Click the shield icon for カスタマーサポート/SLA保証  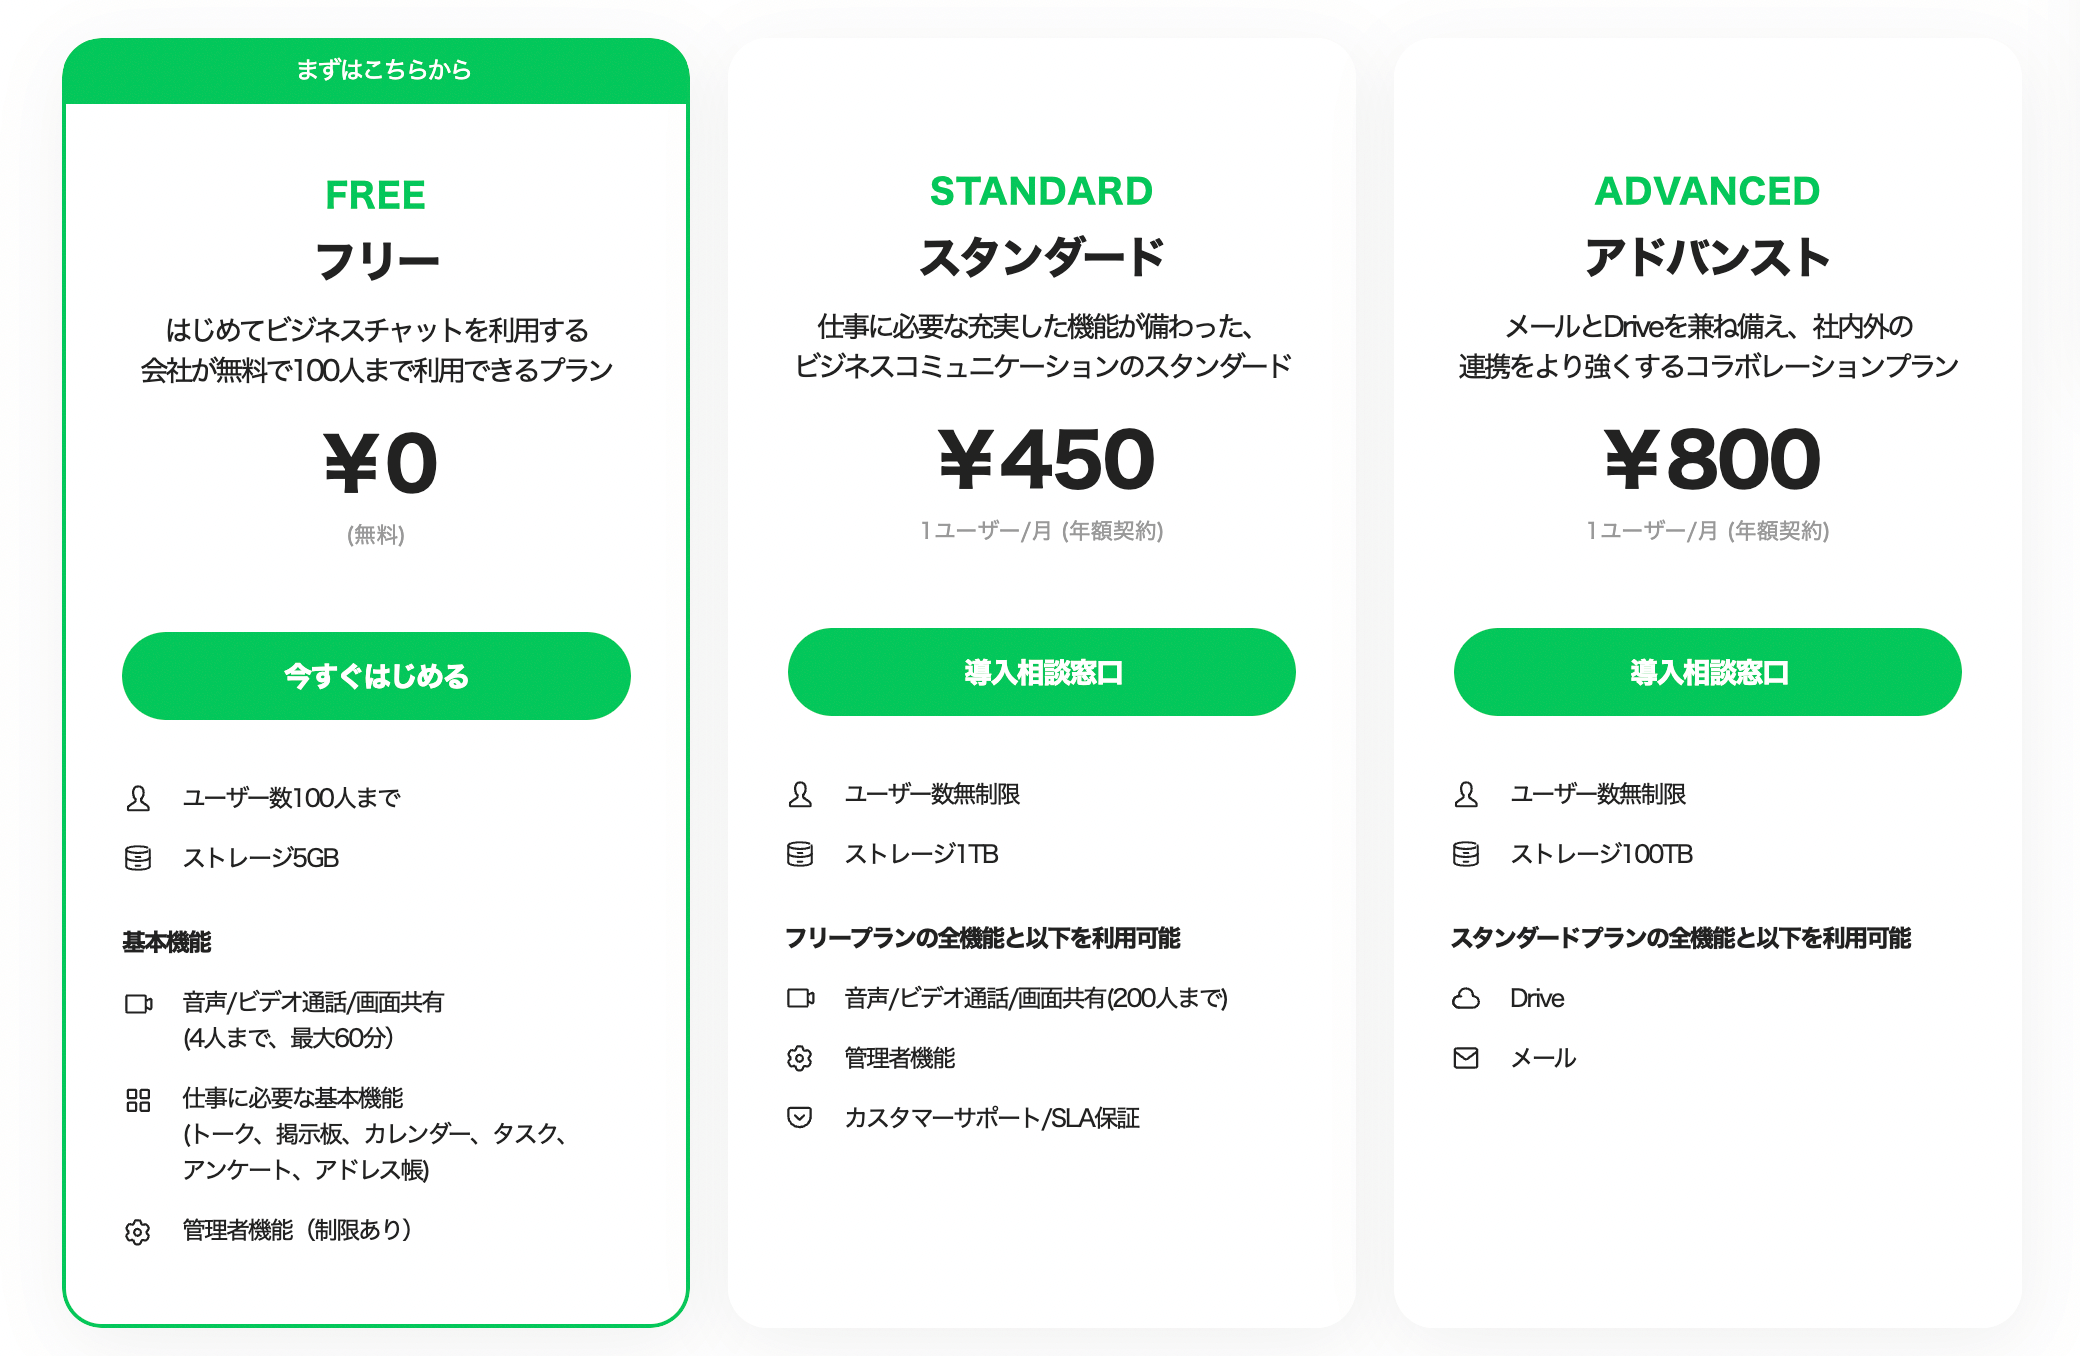[x=800, y=1117]
